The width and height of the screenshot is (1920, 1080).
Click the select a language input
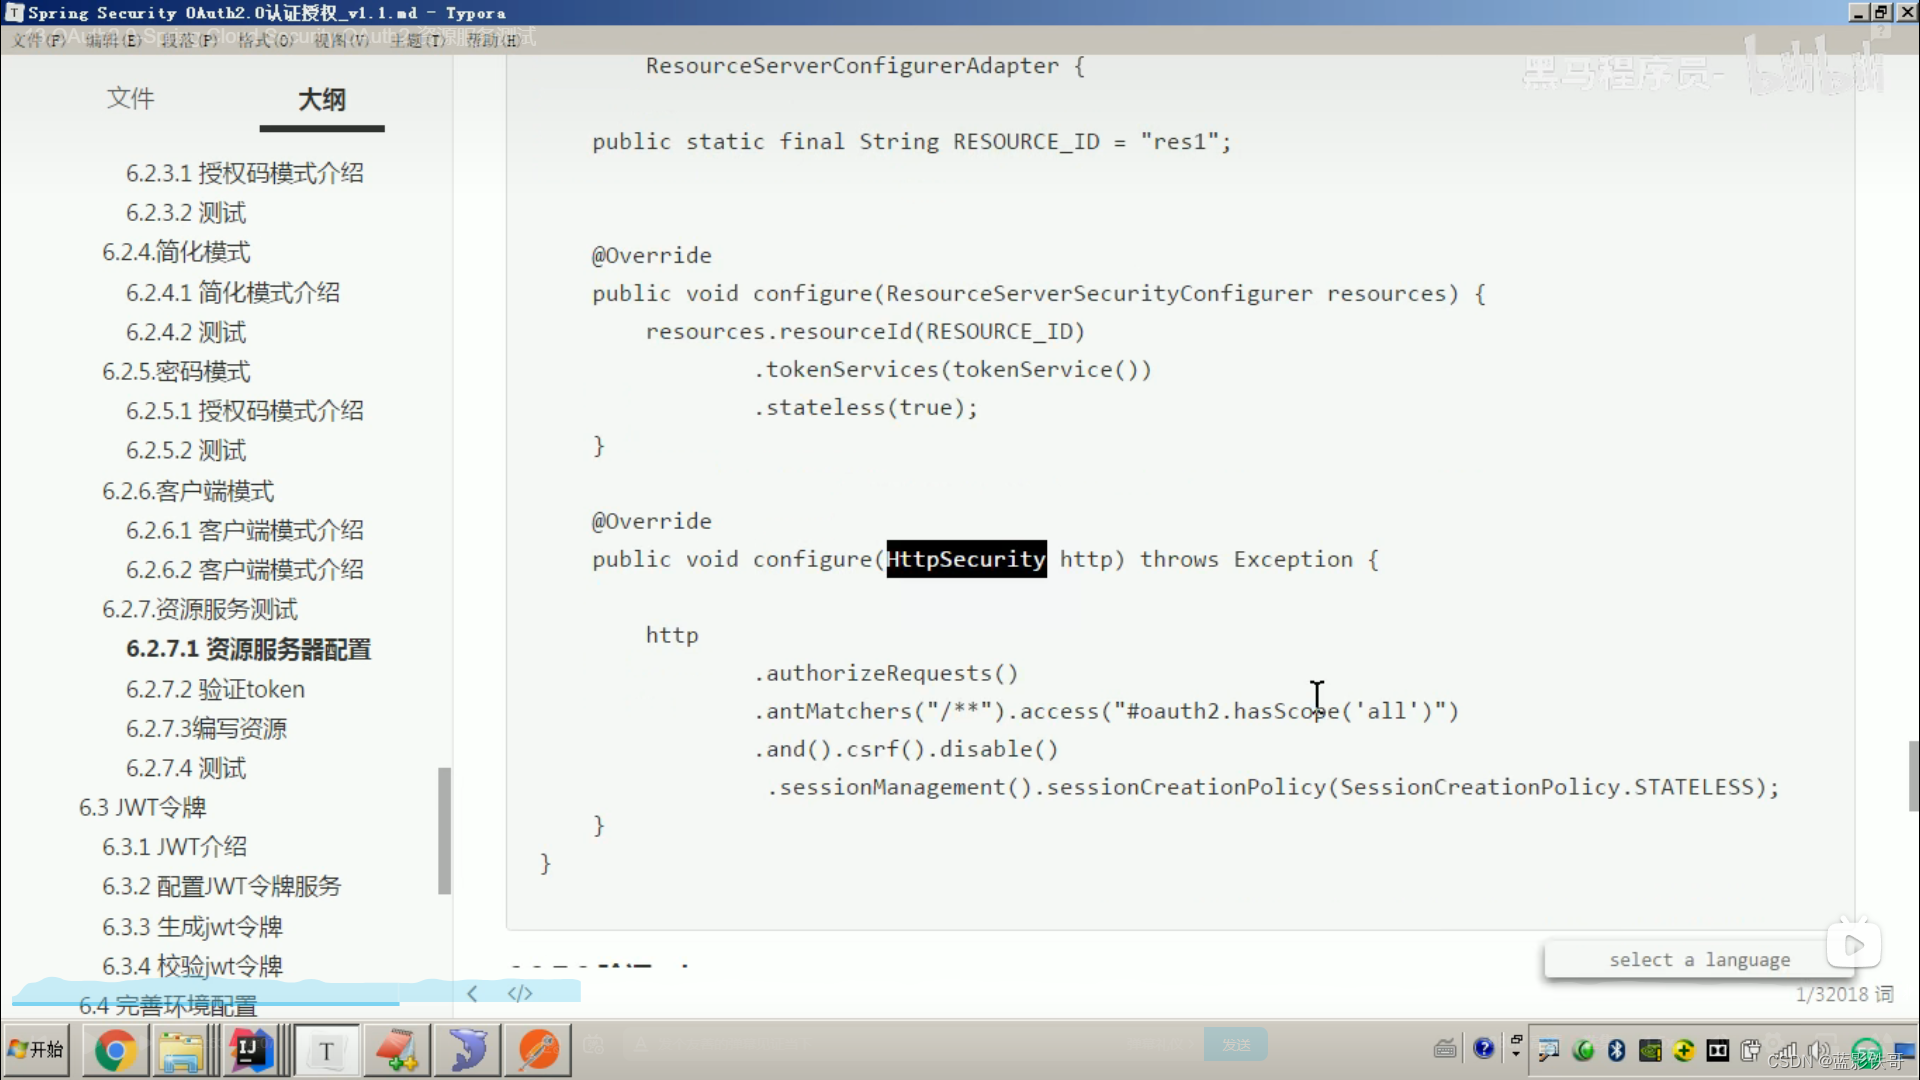click(1698, 960)
